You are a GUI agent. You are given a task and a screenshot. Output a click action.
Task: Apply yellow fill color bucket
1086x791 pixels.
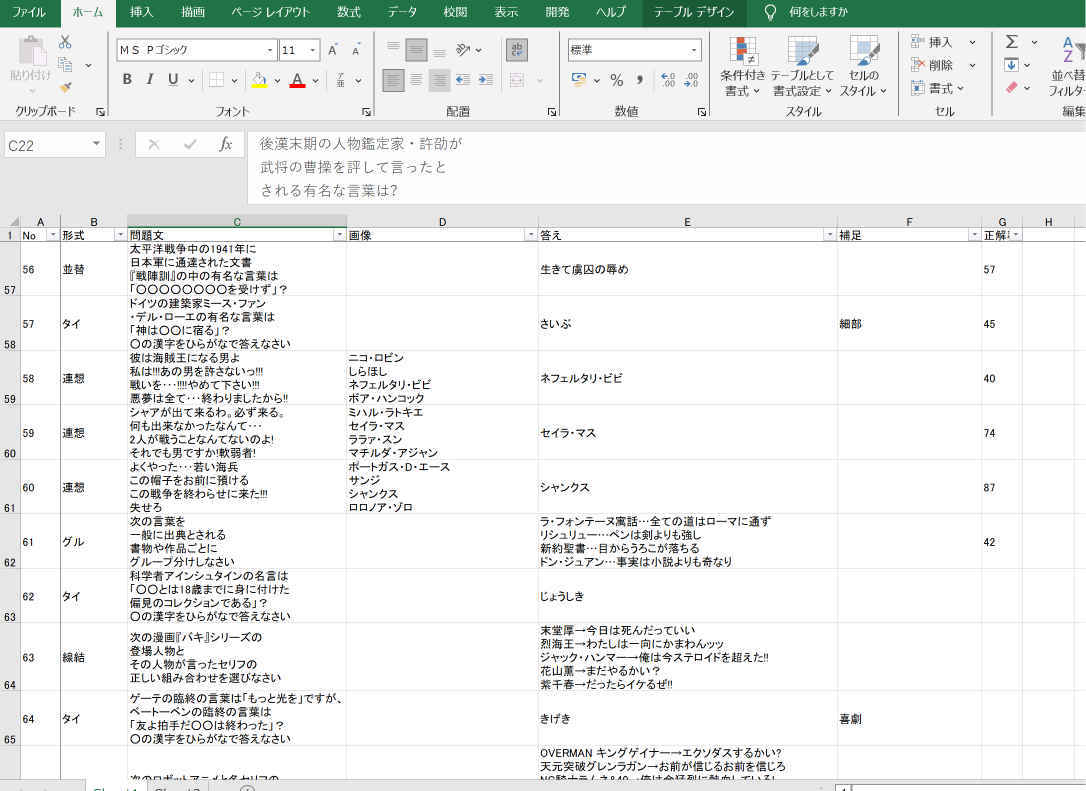pyautogui.click(x=259, y=80)
